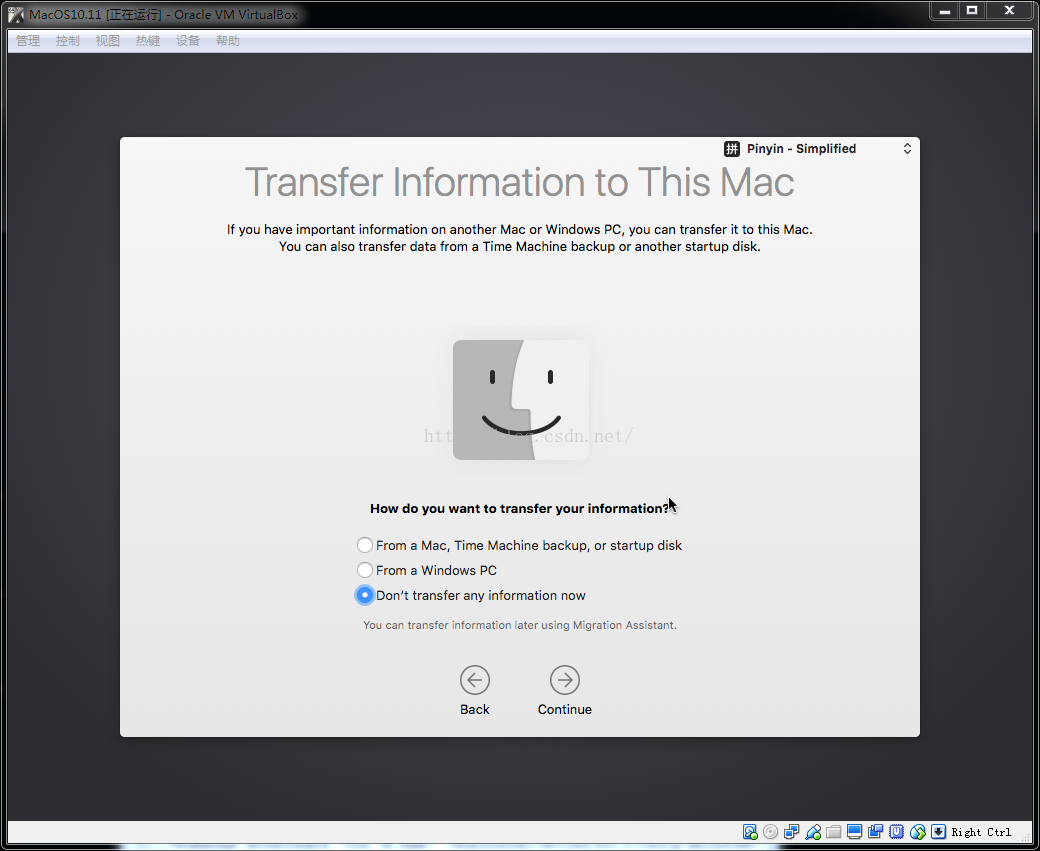1040x851 pixels.
Task: Click the Finder face image
Action: (x=521, y=400)
